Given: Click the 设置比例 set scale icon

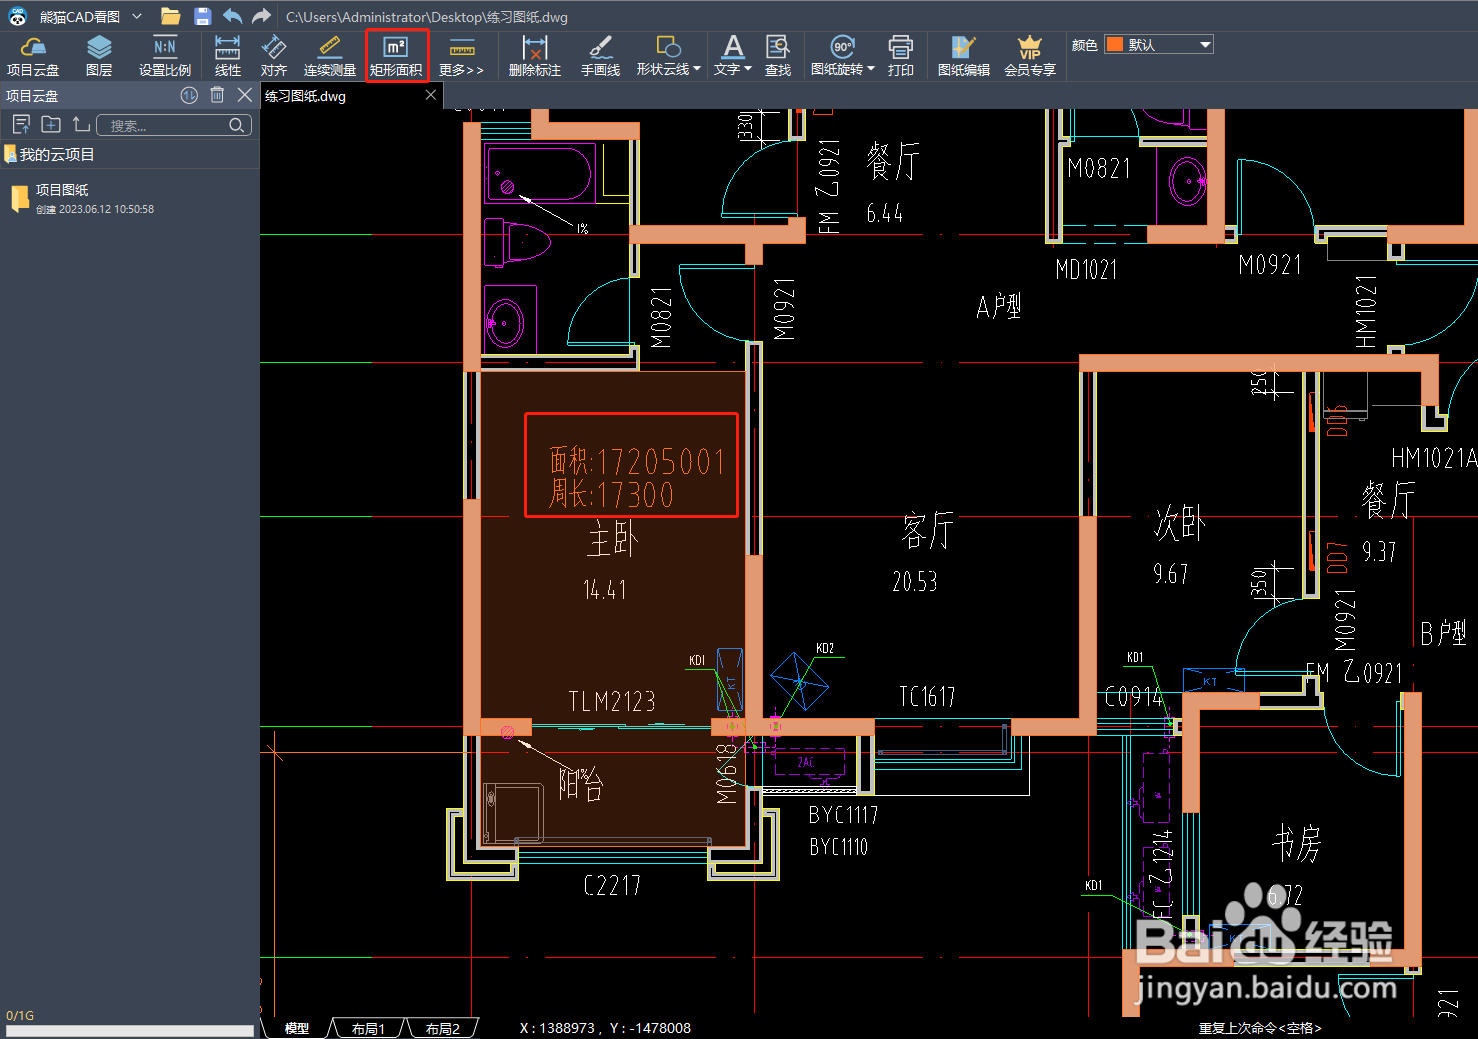Looking at the screenshot, I should pos(165,56).
